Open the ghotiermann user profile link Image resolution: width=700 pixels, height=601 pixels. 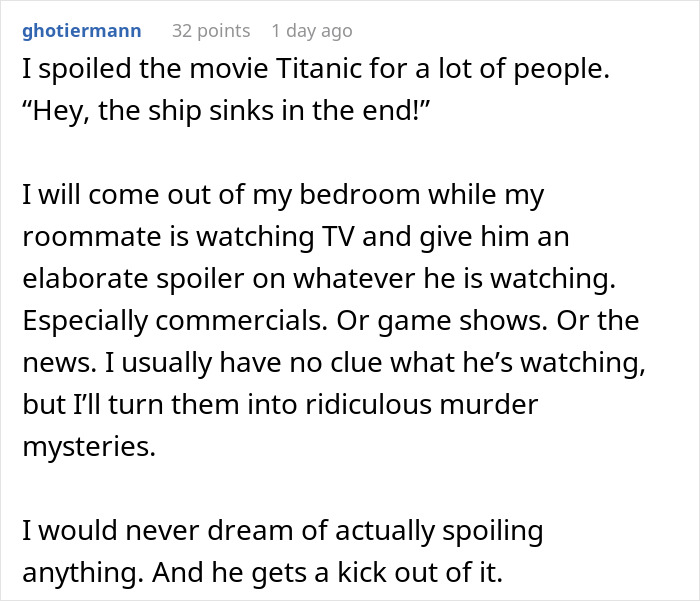coord(81,31)
